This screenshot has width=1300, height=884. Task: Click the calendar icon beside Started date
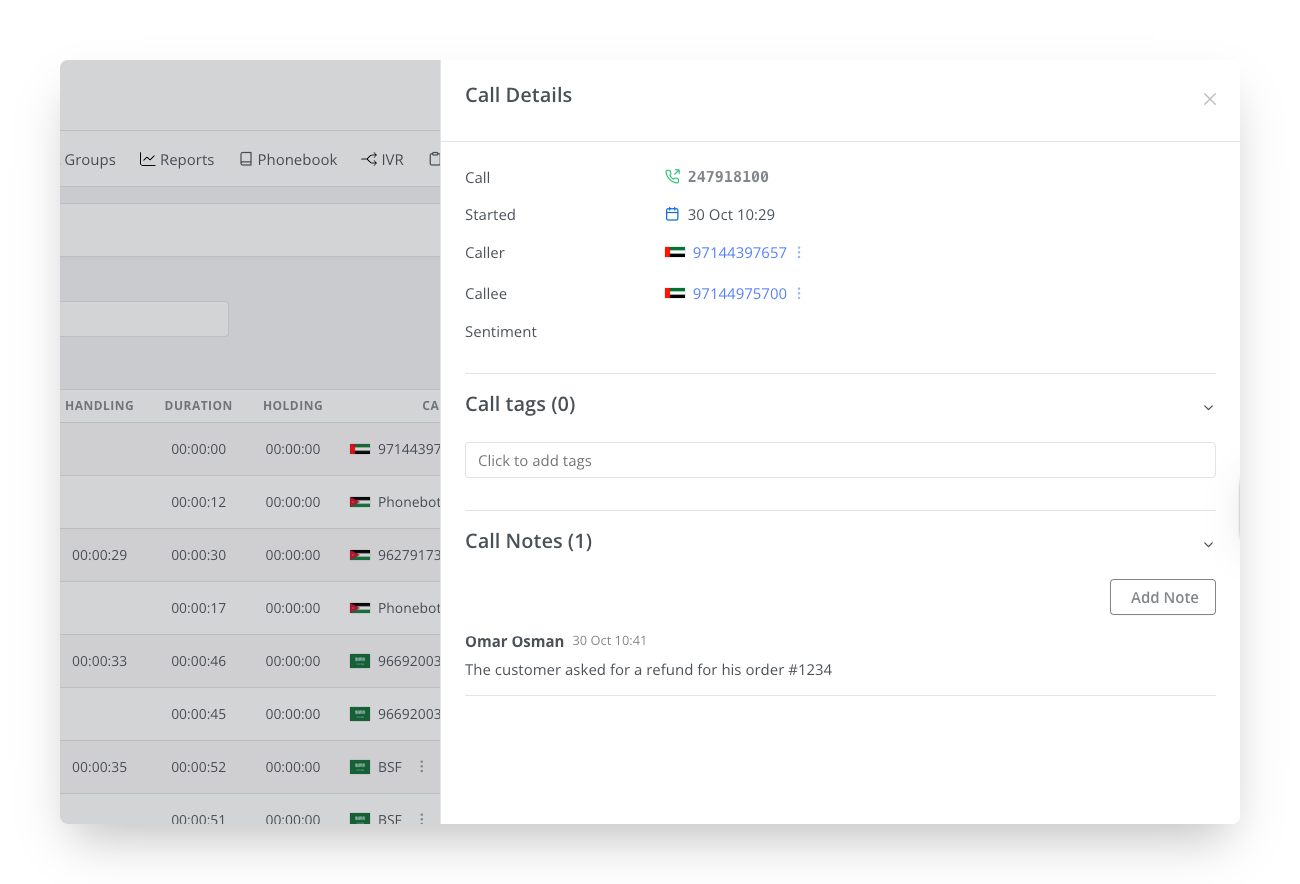point(672,214)
